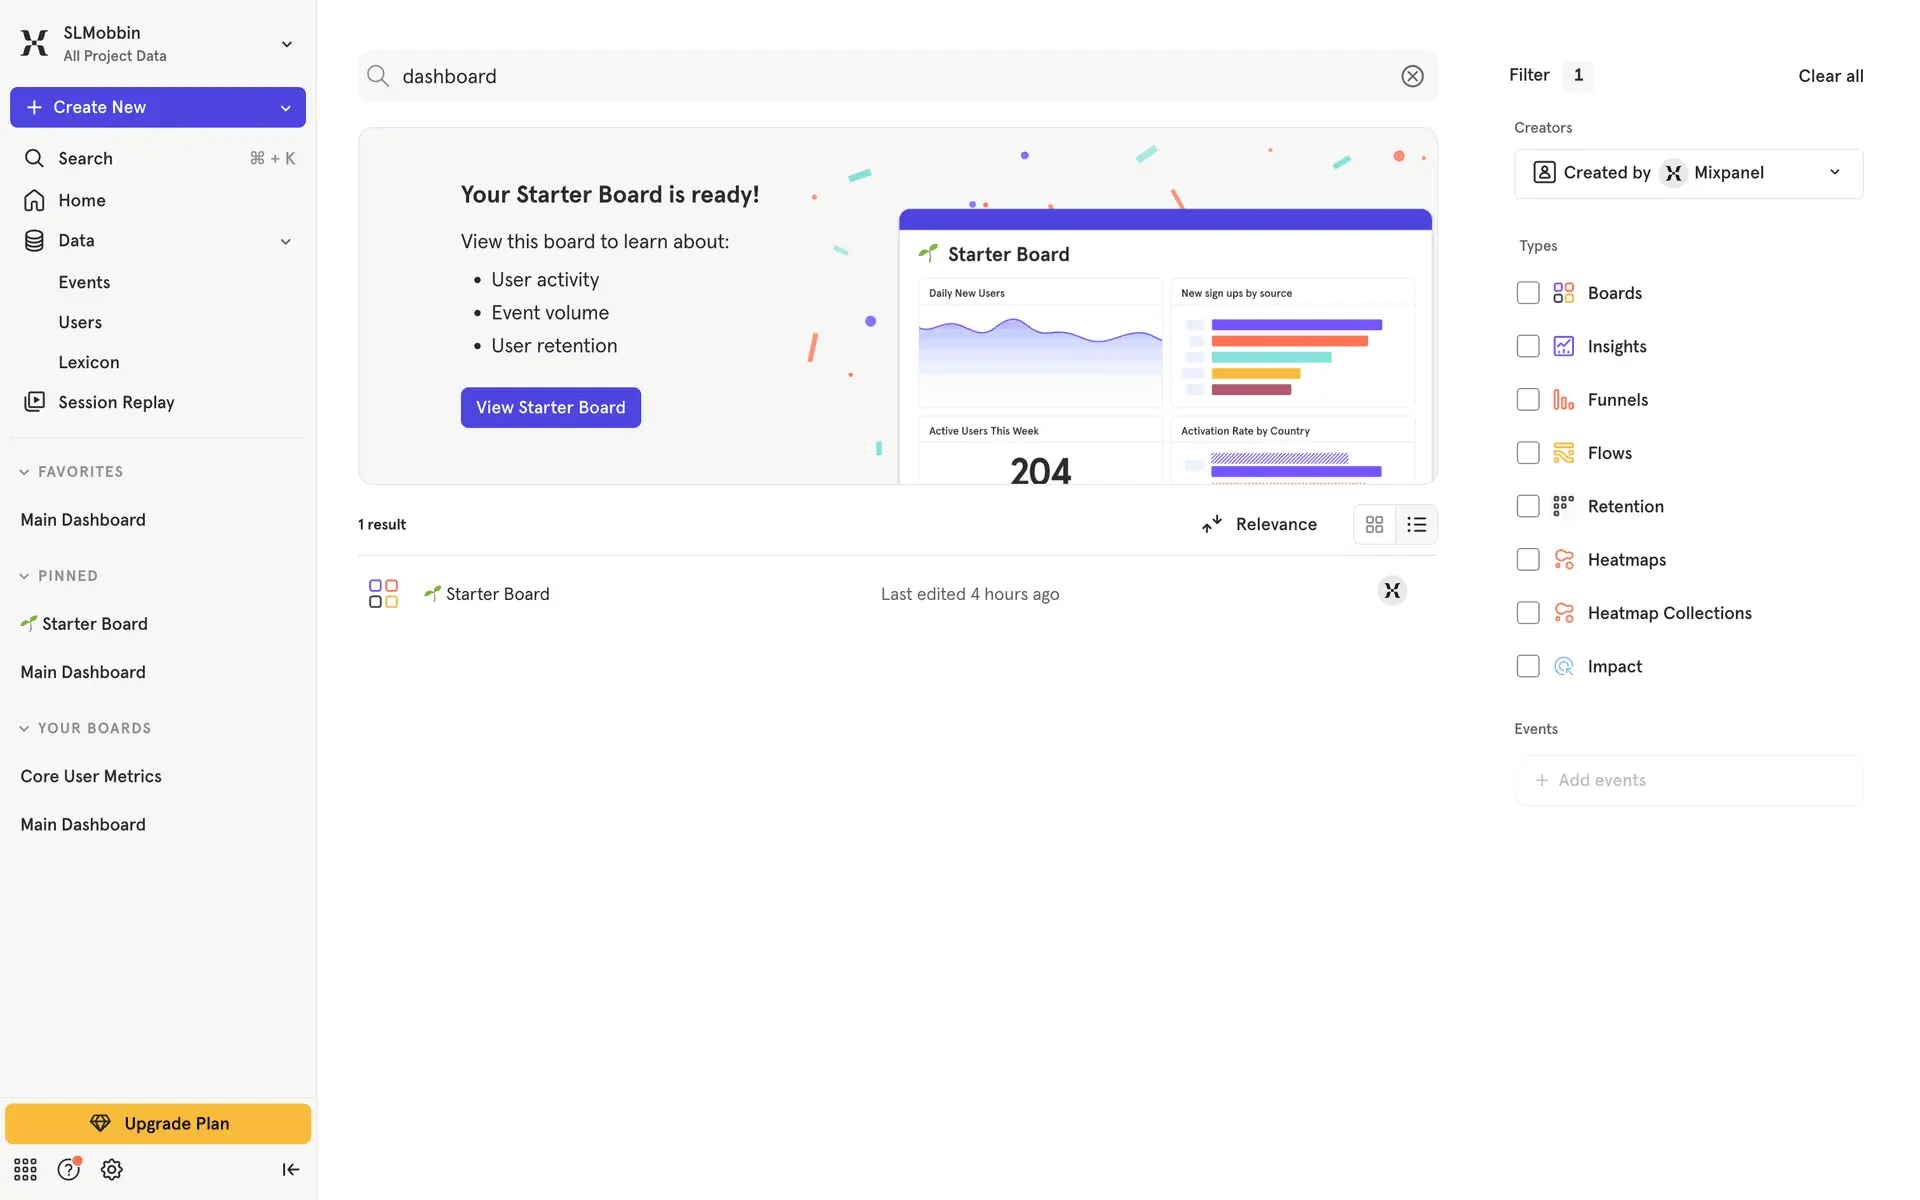Click Mixpanel creator avatar on Starter Board row
The width and height of the screenshot is (1920, 1200).
1391,591
